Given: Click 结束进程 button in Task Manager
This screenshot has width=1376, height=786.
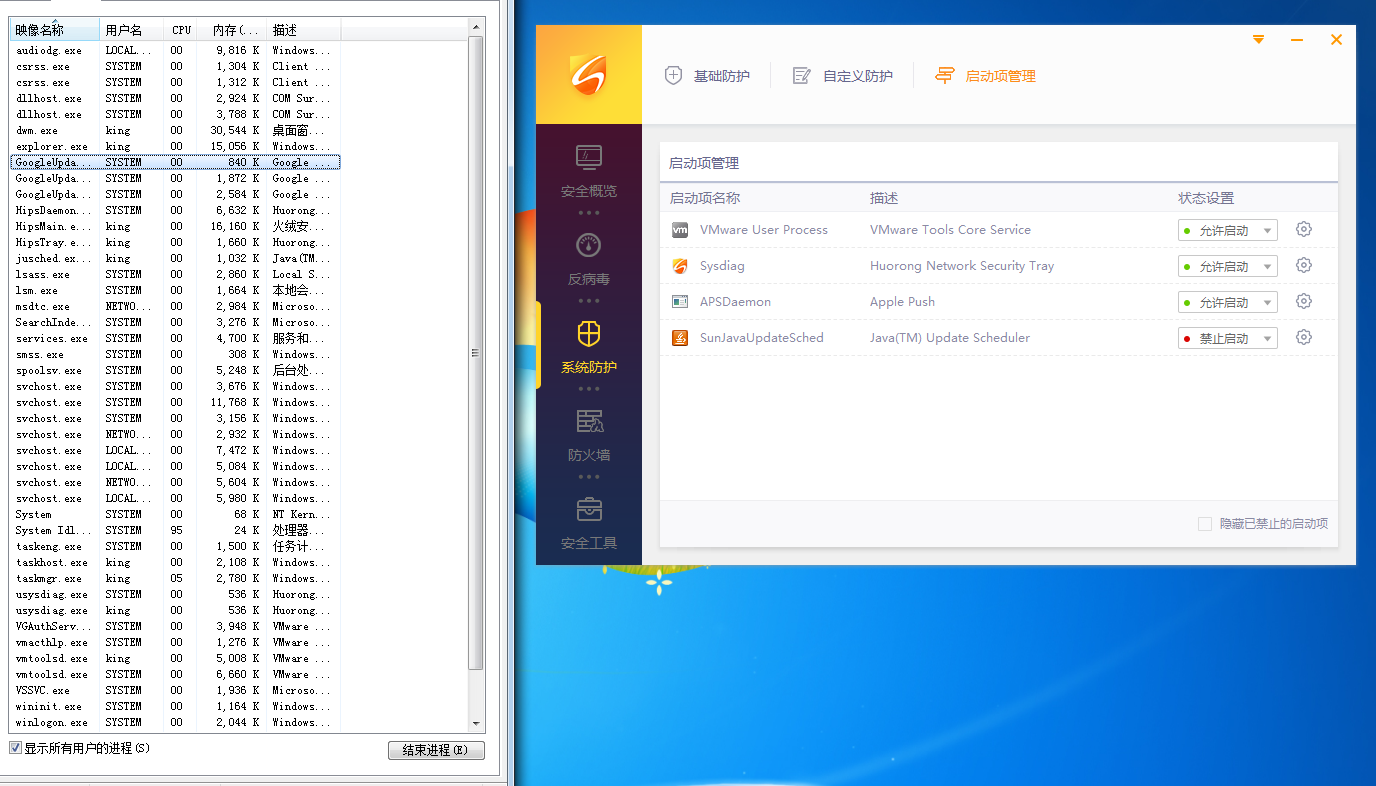Looking at the screenshot, I should click(436, 750).
